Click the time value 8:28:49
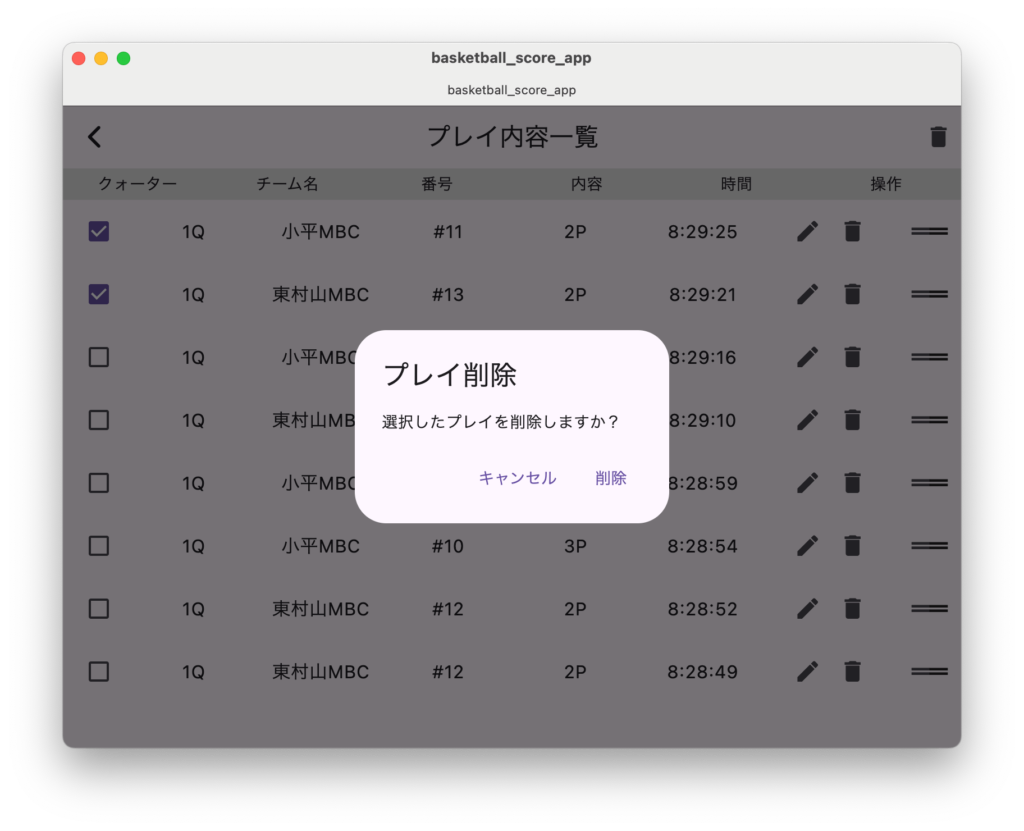 703,672
